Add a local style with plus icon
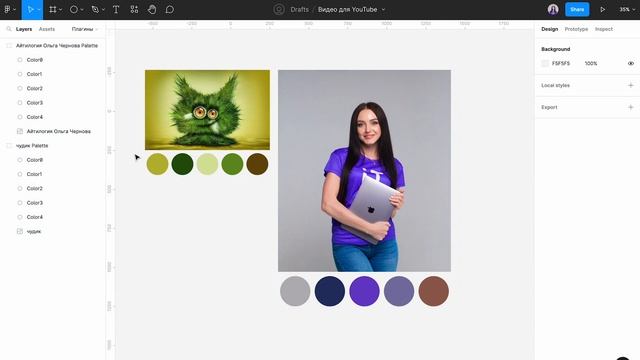 (x=631, y=85)
